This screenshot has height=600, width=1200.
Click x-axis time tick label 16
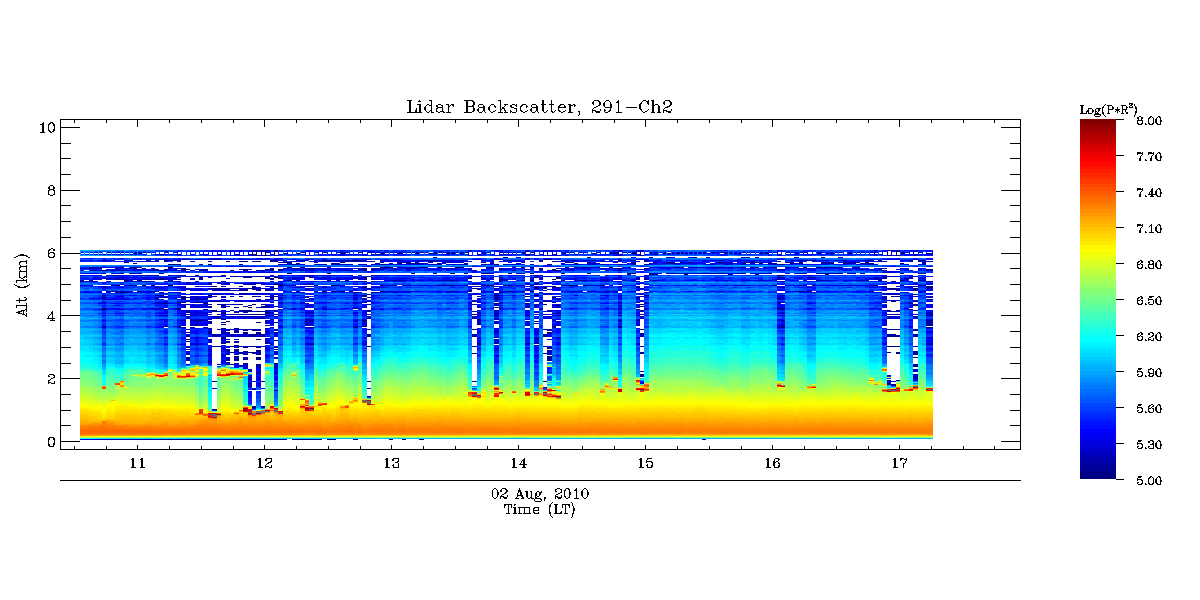[x=772, y=463]
